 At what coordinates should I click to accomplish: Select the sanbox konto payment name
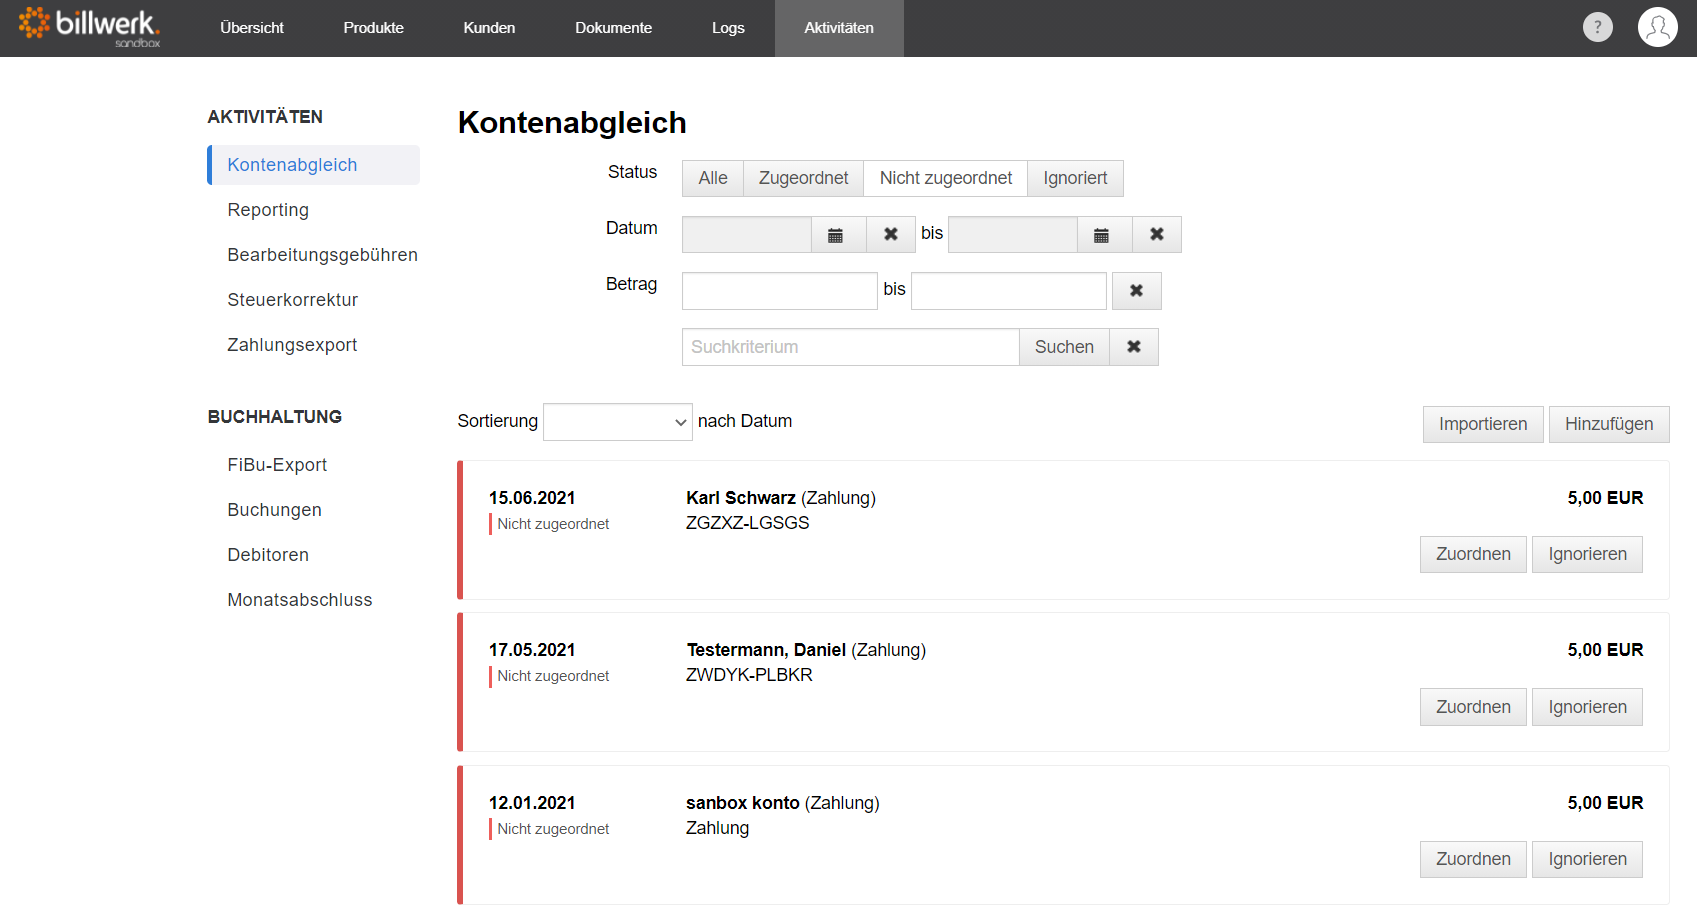pos(743,803)
